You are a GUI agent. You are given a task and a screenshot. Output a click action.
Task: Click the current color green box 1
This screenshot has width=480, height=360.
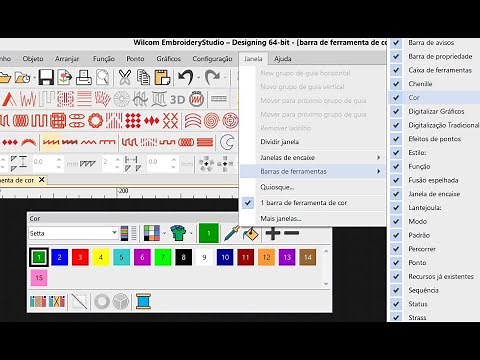pyautogui.click(x=209, y=233)
